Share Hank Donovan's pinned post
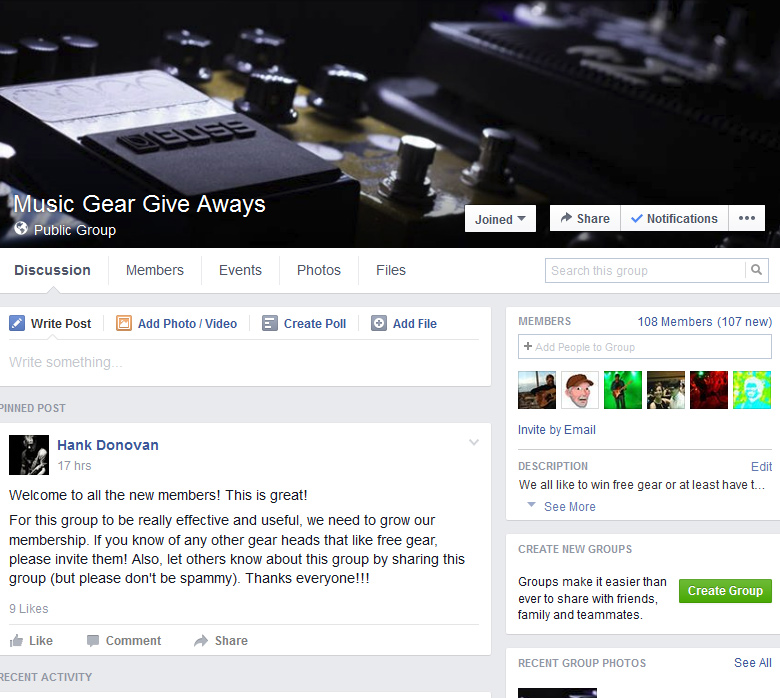This screenshot has width=780, height=698. [221, 640]
